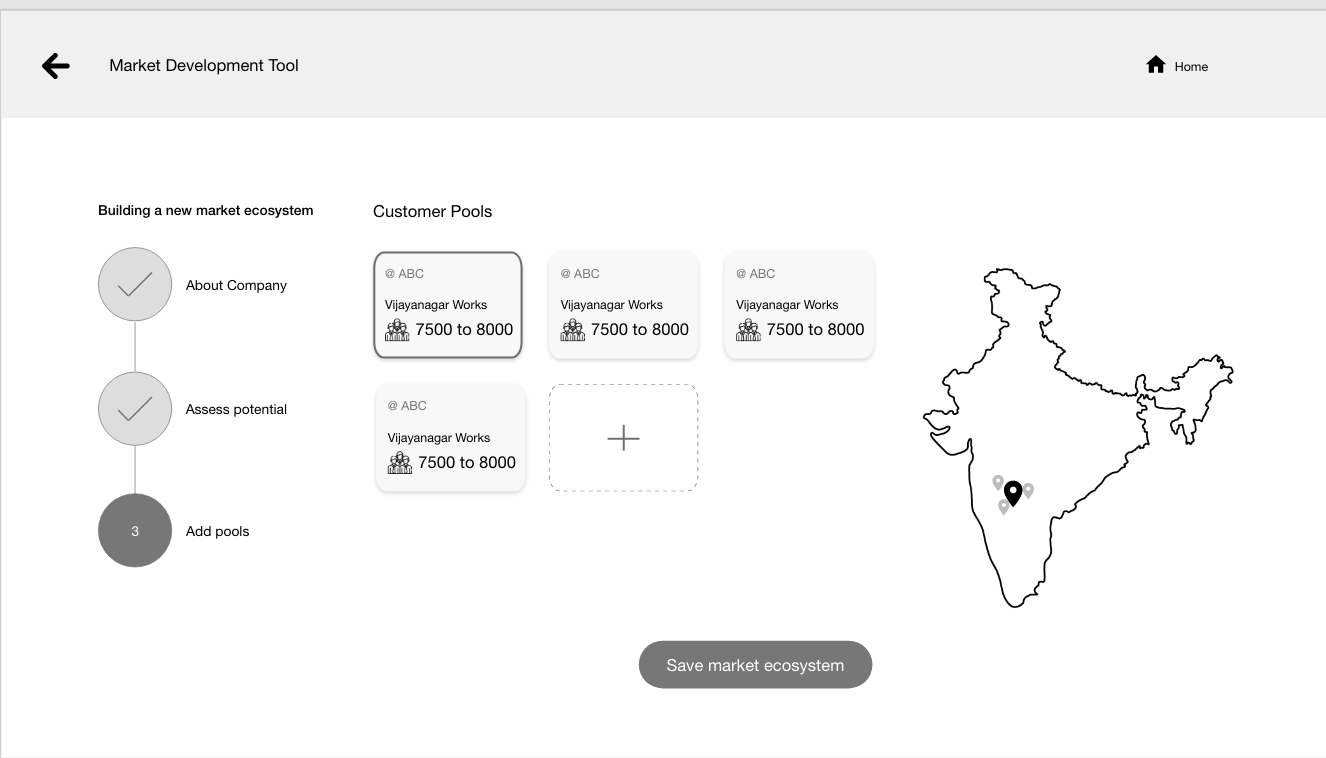
Task: Click the Customer Pools heading
Action: (432, 211)
